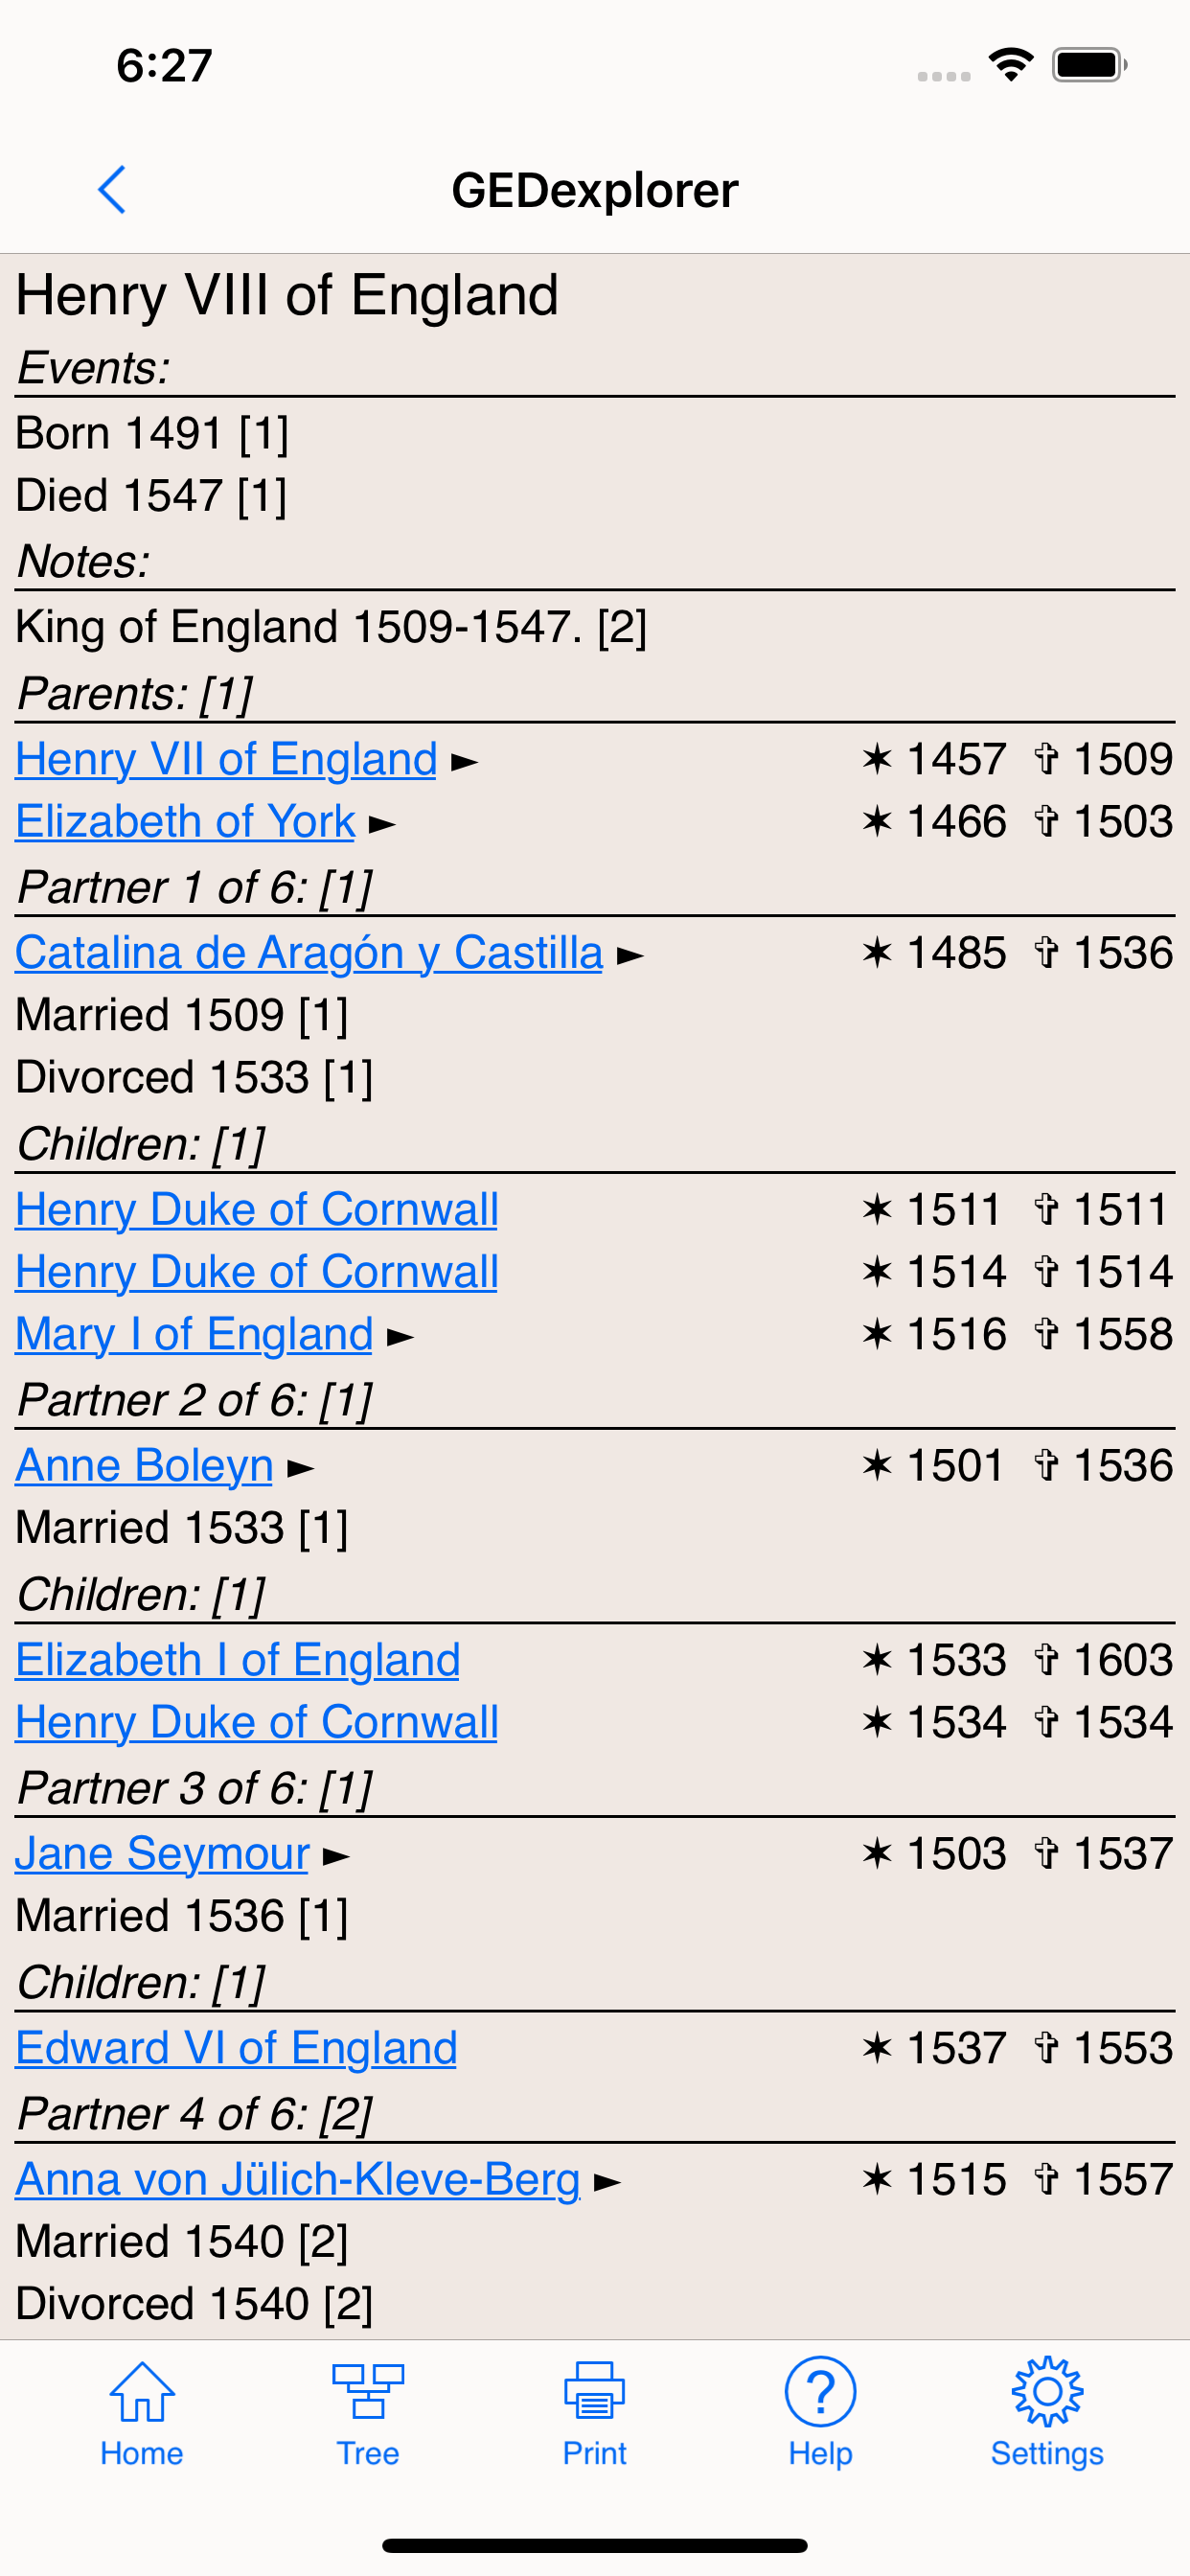
Task: Open the Home tab
Action: (x=142, y=2412)
